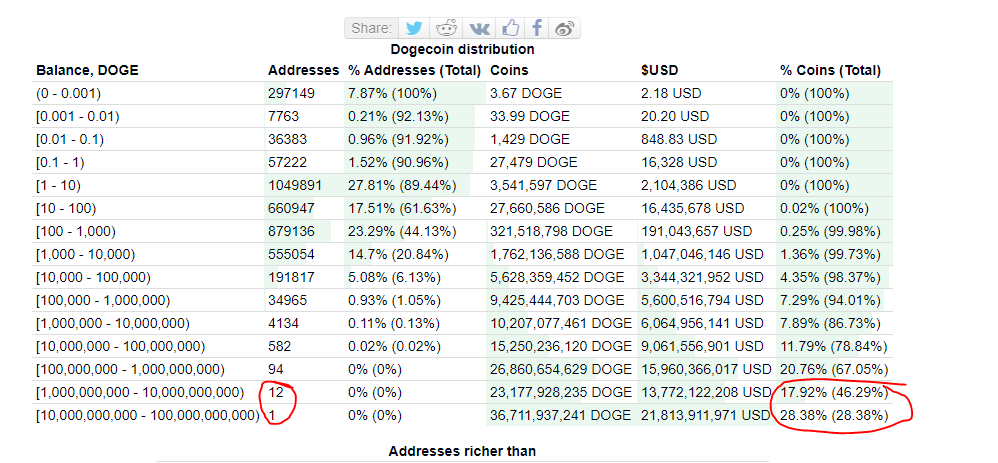
Task: Select the "[100,000,000 - 1,000,000,000)" balance range
Action: coord(130,369)
